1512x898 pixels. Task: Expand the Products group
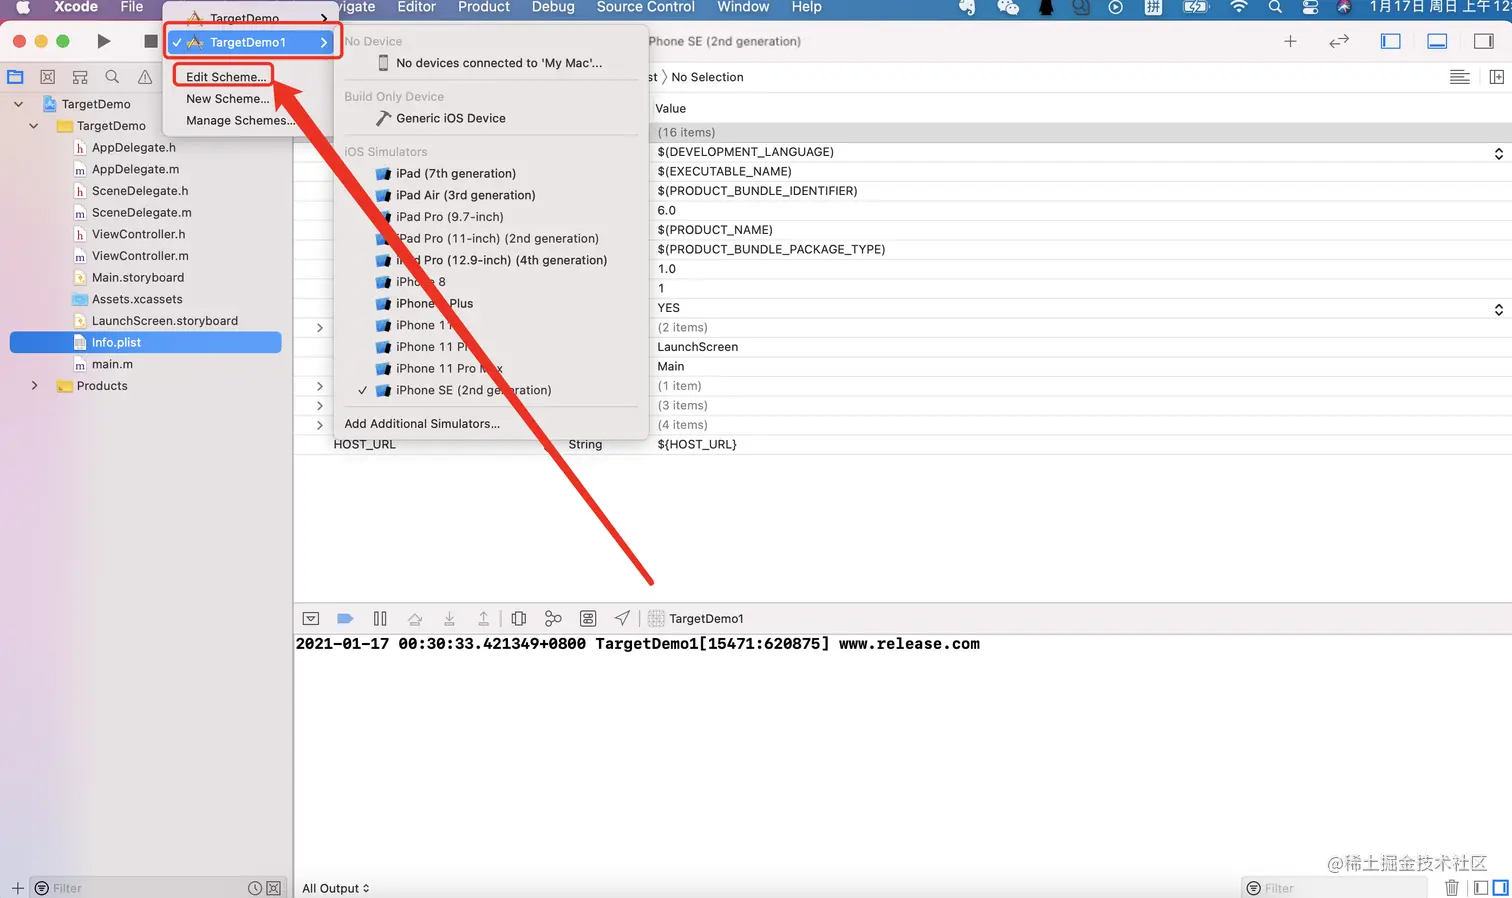pyautogui.click(x=34, y=386)
